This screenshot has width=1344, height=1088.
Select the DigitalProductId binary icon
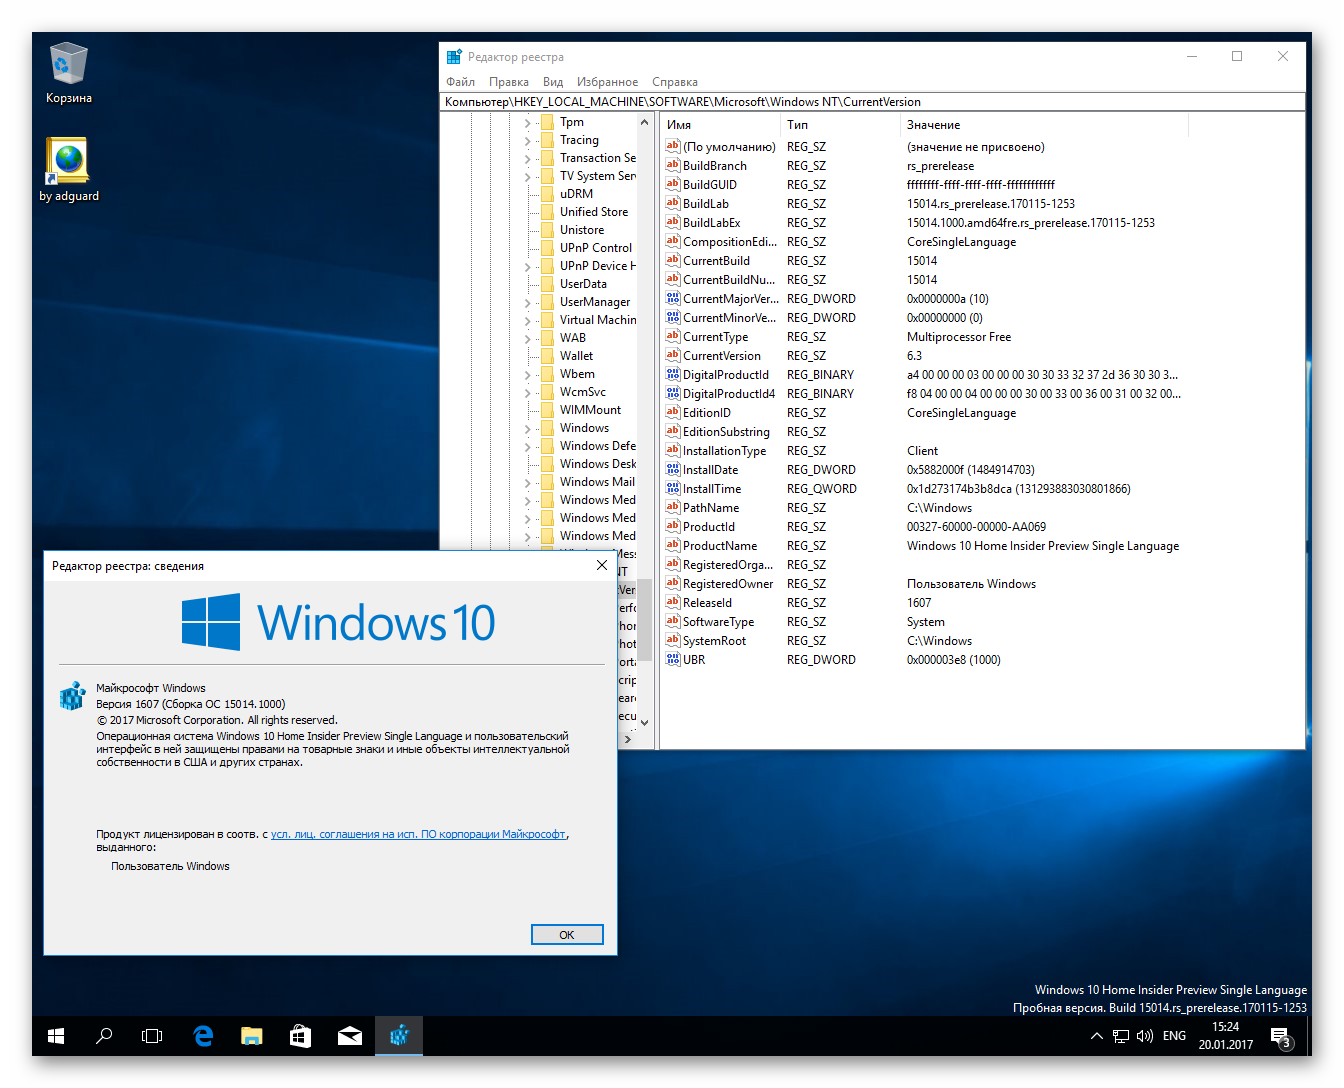673,374
